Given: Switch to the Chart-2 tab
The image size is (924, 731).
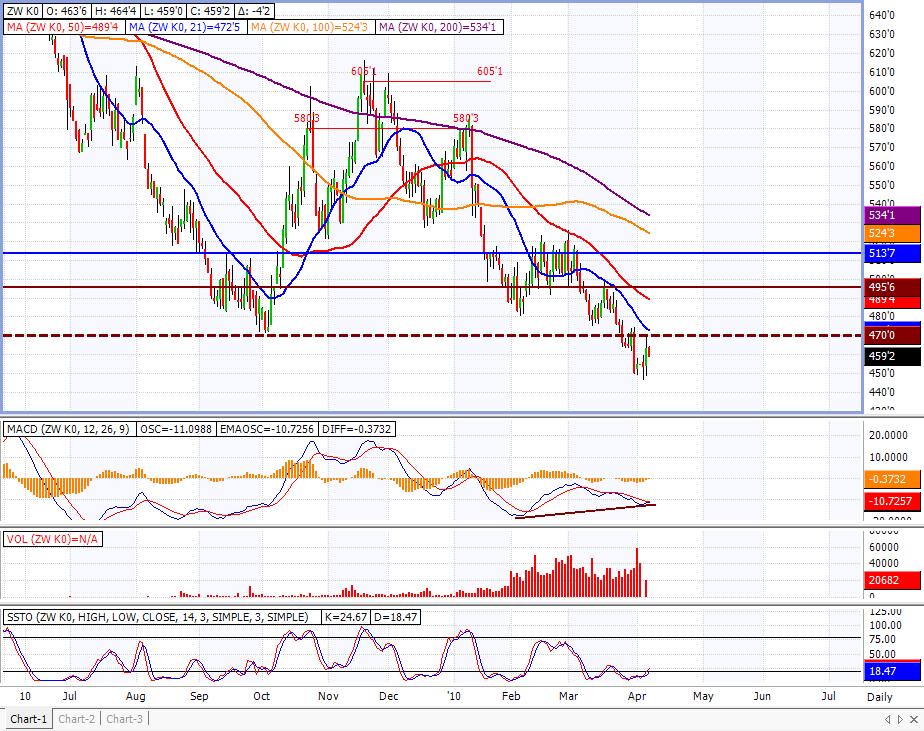Looking at the screenshot, I should [76, 719].
